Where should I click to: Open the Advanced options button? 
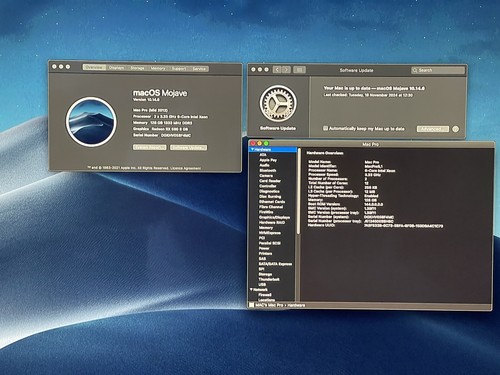pyautogui.click(x=433, y=129)
